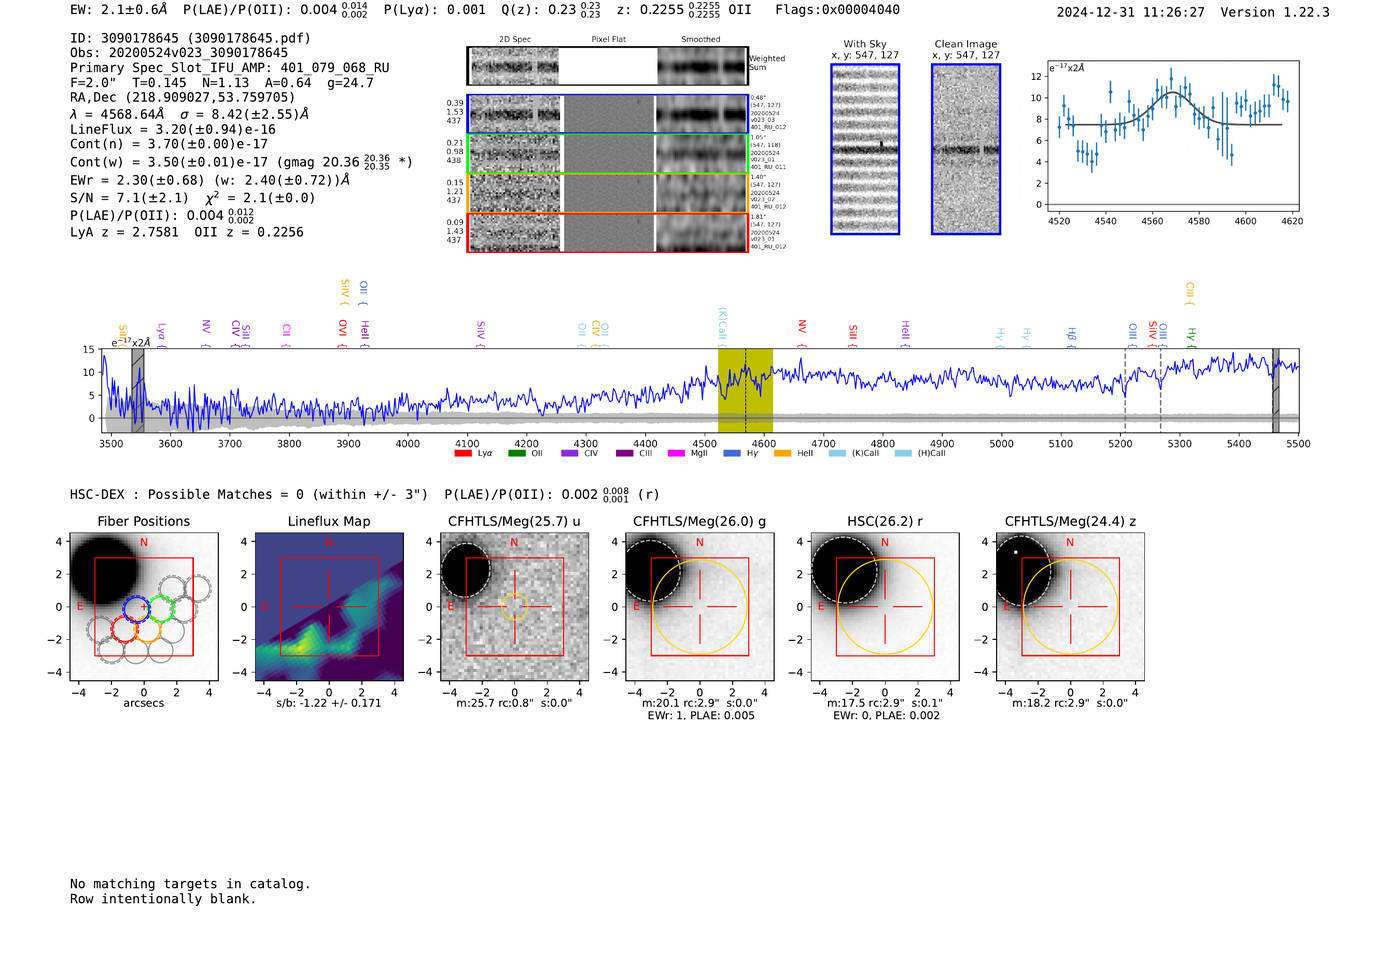
Task: Click the EW: 2.1±0.6Å header value
Action: pyautogui.click(x=119, y=10)
